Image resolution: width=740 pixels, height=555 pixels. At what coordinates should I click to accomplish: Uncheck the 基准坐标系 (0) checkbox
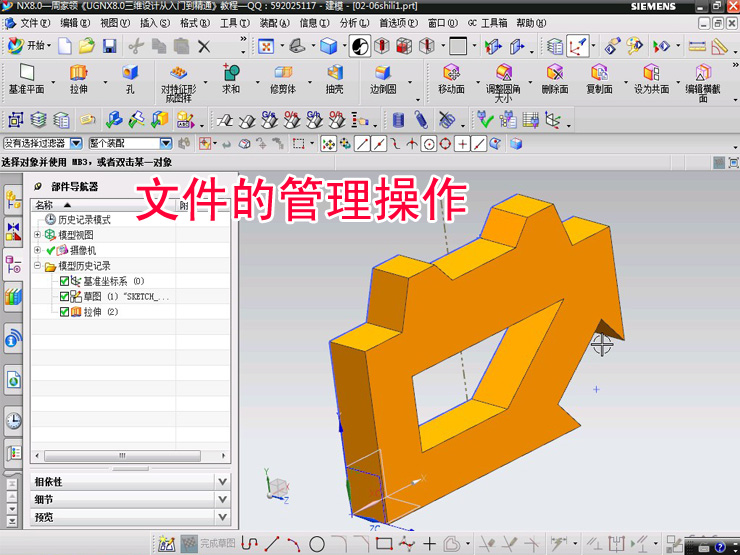(x=65, y=282)
